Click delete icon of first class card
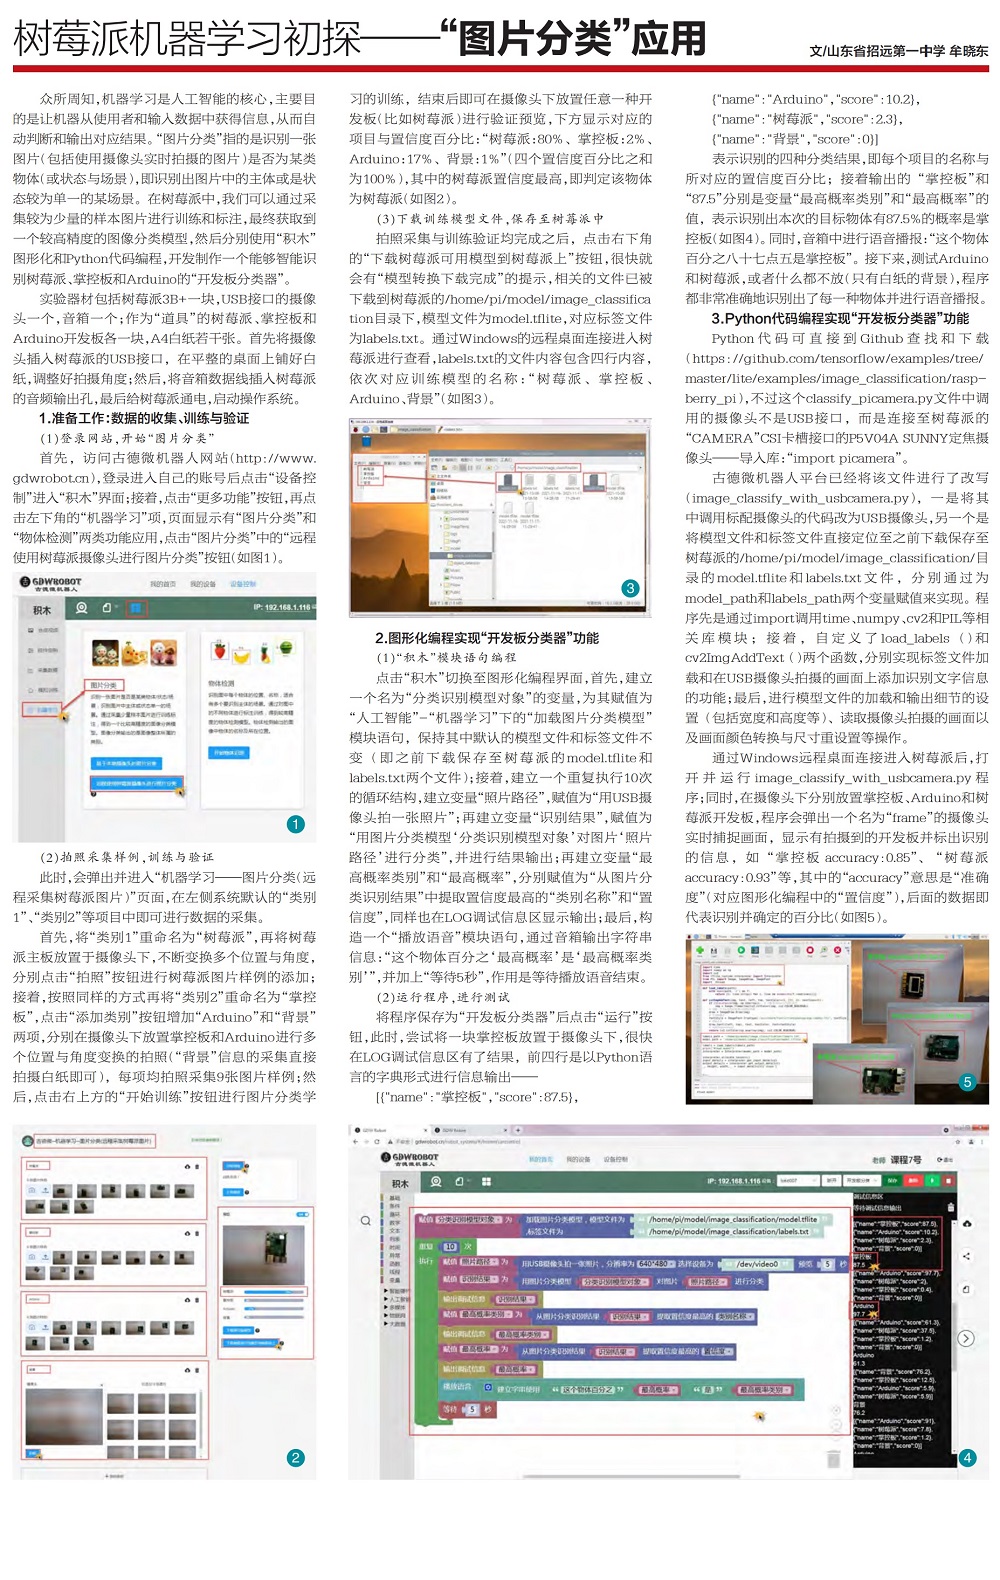This screenshot has width=1000, height=1580. coord(197,1166)
